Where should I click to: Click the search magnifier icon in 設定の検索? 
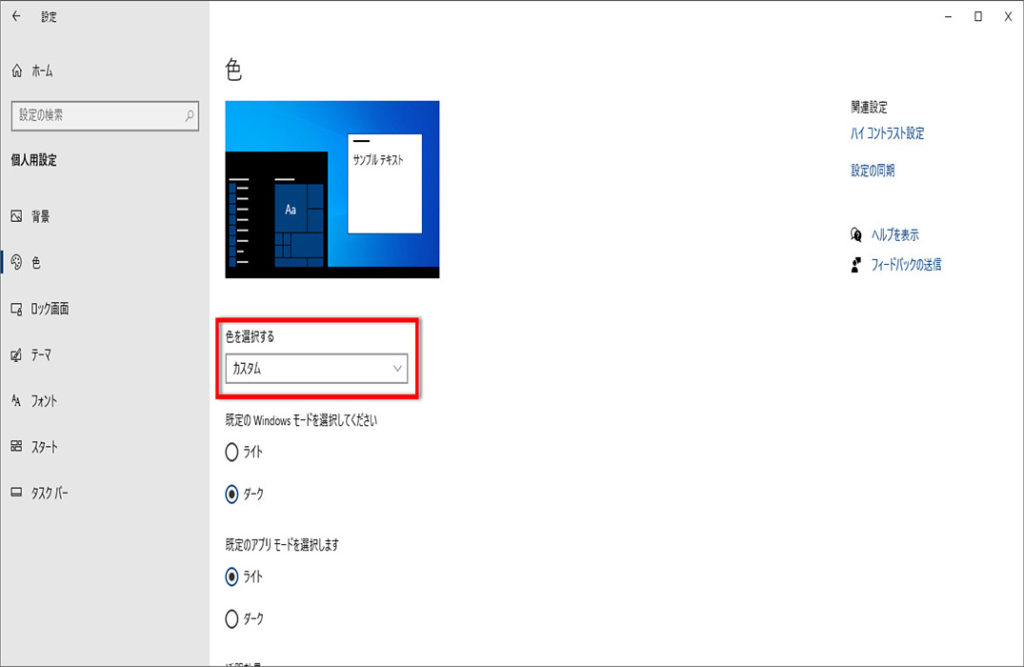189,116
